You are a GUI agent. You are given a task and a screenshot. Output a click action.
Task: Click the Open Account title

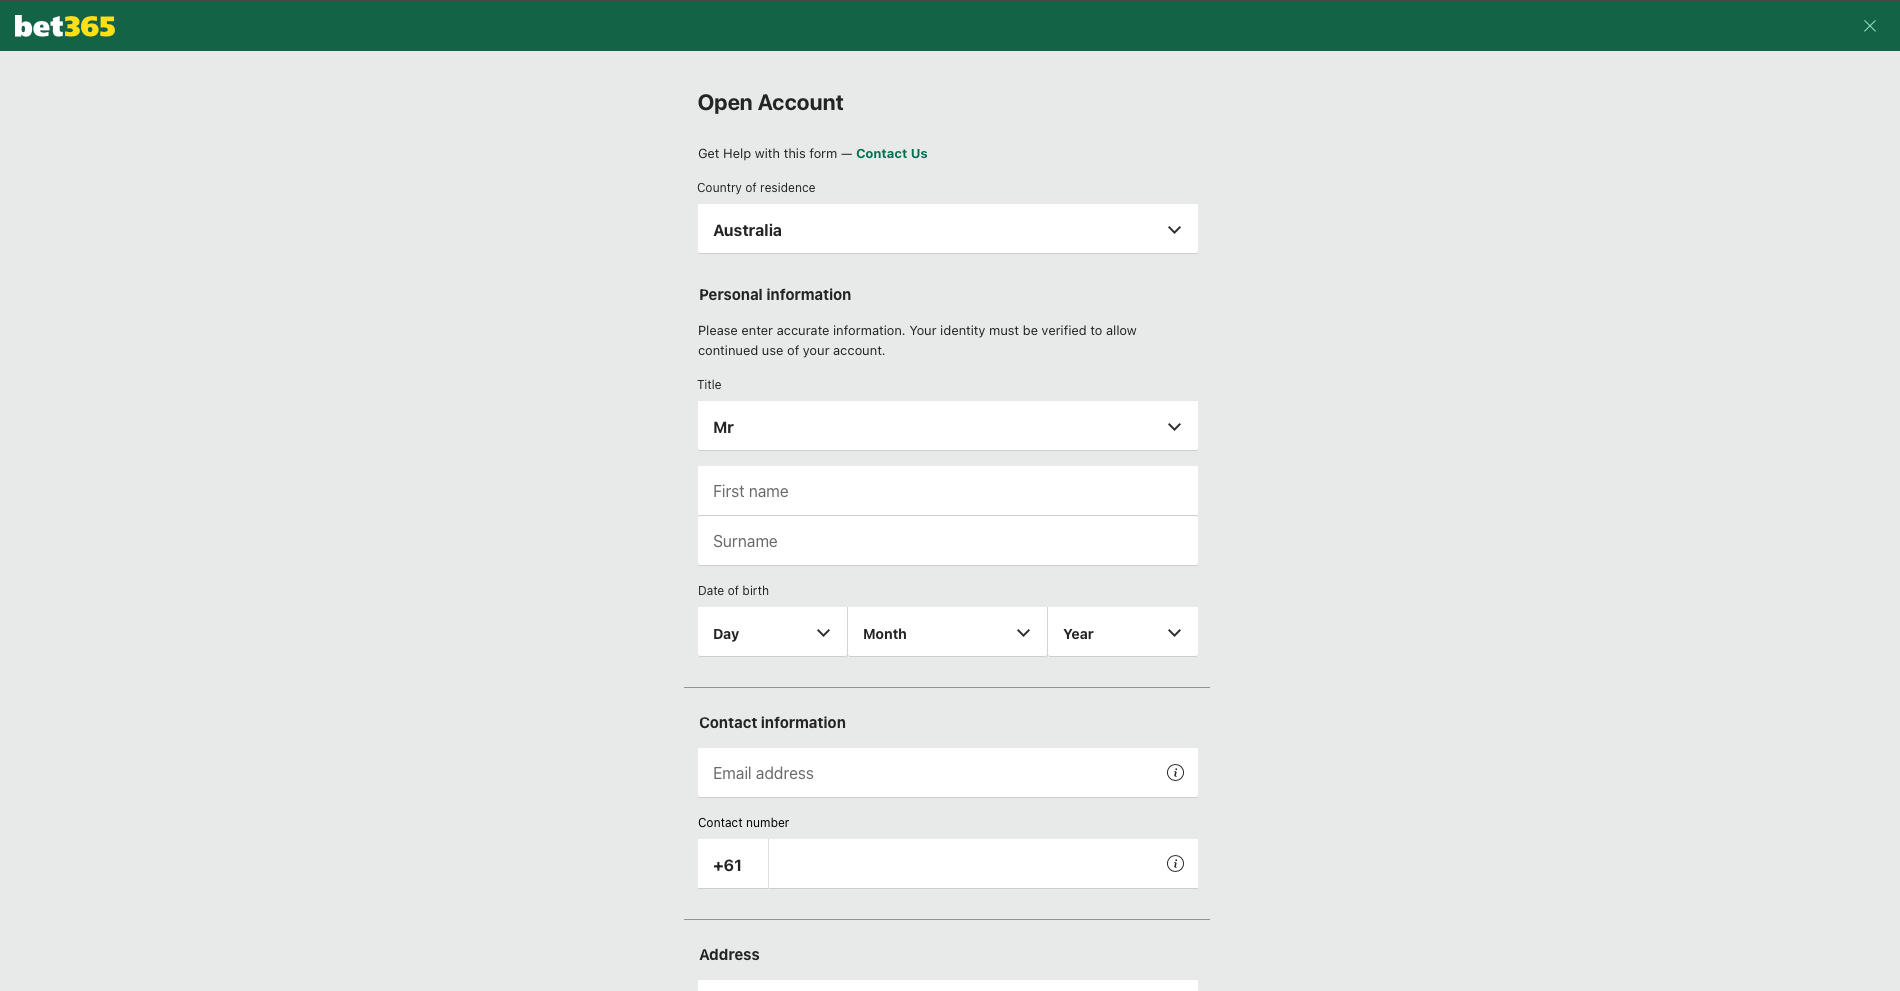pos(770,103)
